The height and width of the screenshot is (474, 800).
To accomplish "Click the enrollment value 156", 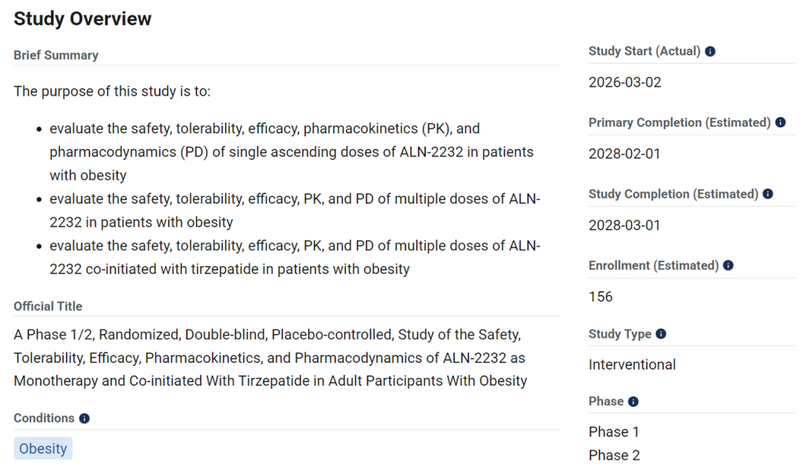I will pyautogui.click(x=601, y=296).
